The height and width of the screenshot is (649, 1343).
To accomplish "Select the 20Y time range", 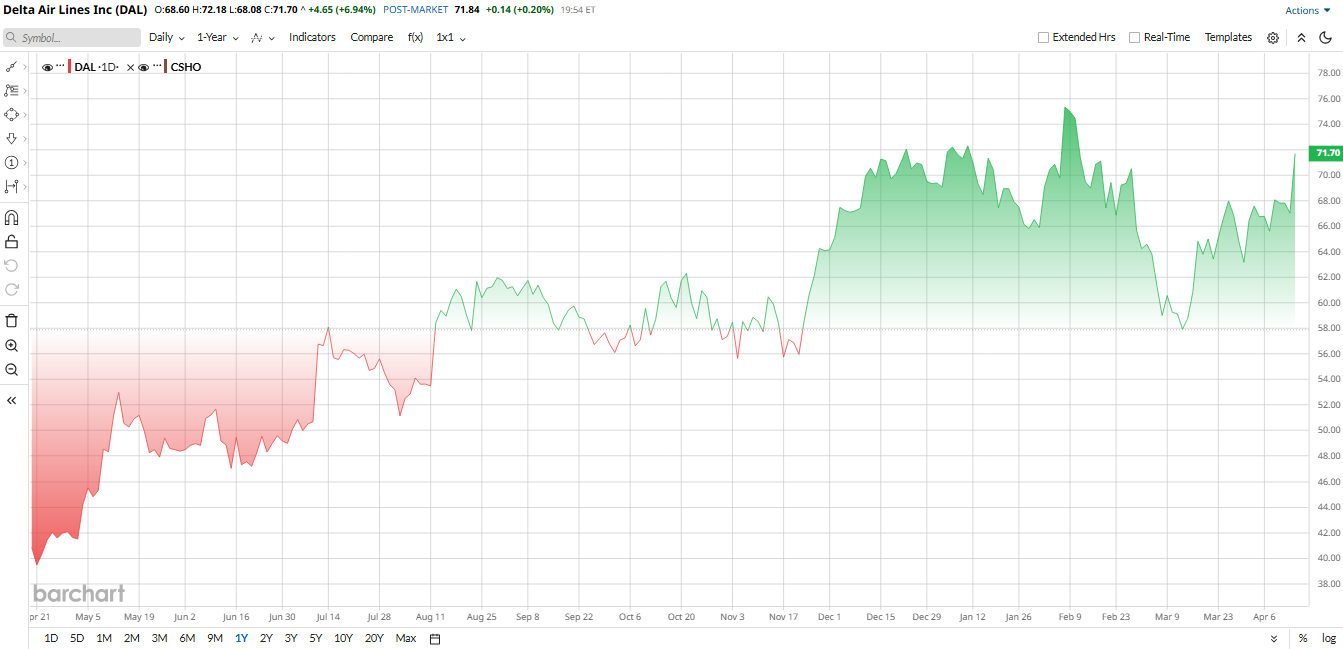I will pos(374,638).
